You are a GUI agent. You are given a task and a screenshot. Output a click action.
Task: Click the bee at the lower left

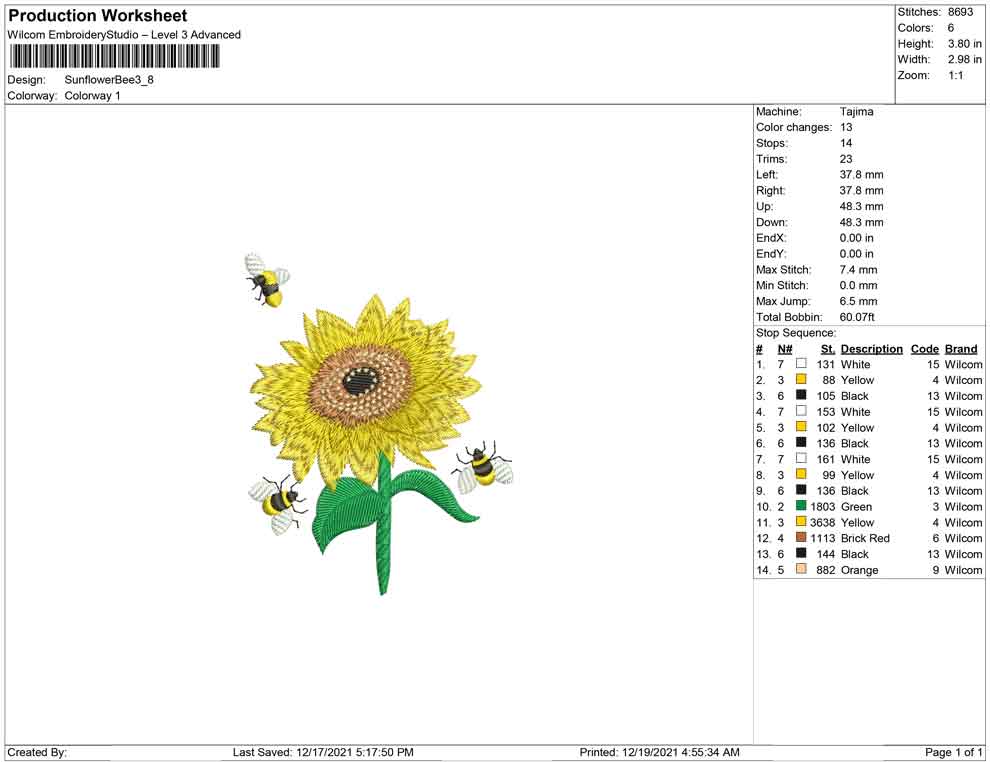[x=275, y=501]
